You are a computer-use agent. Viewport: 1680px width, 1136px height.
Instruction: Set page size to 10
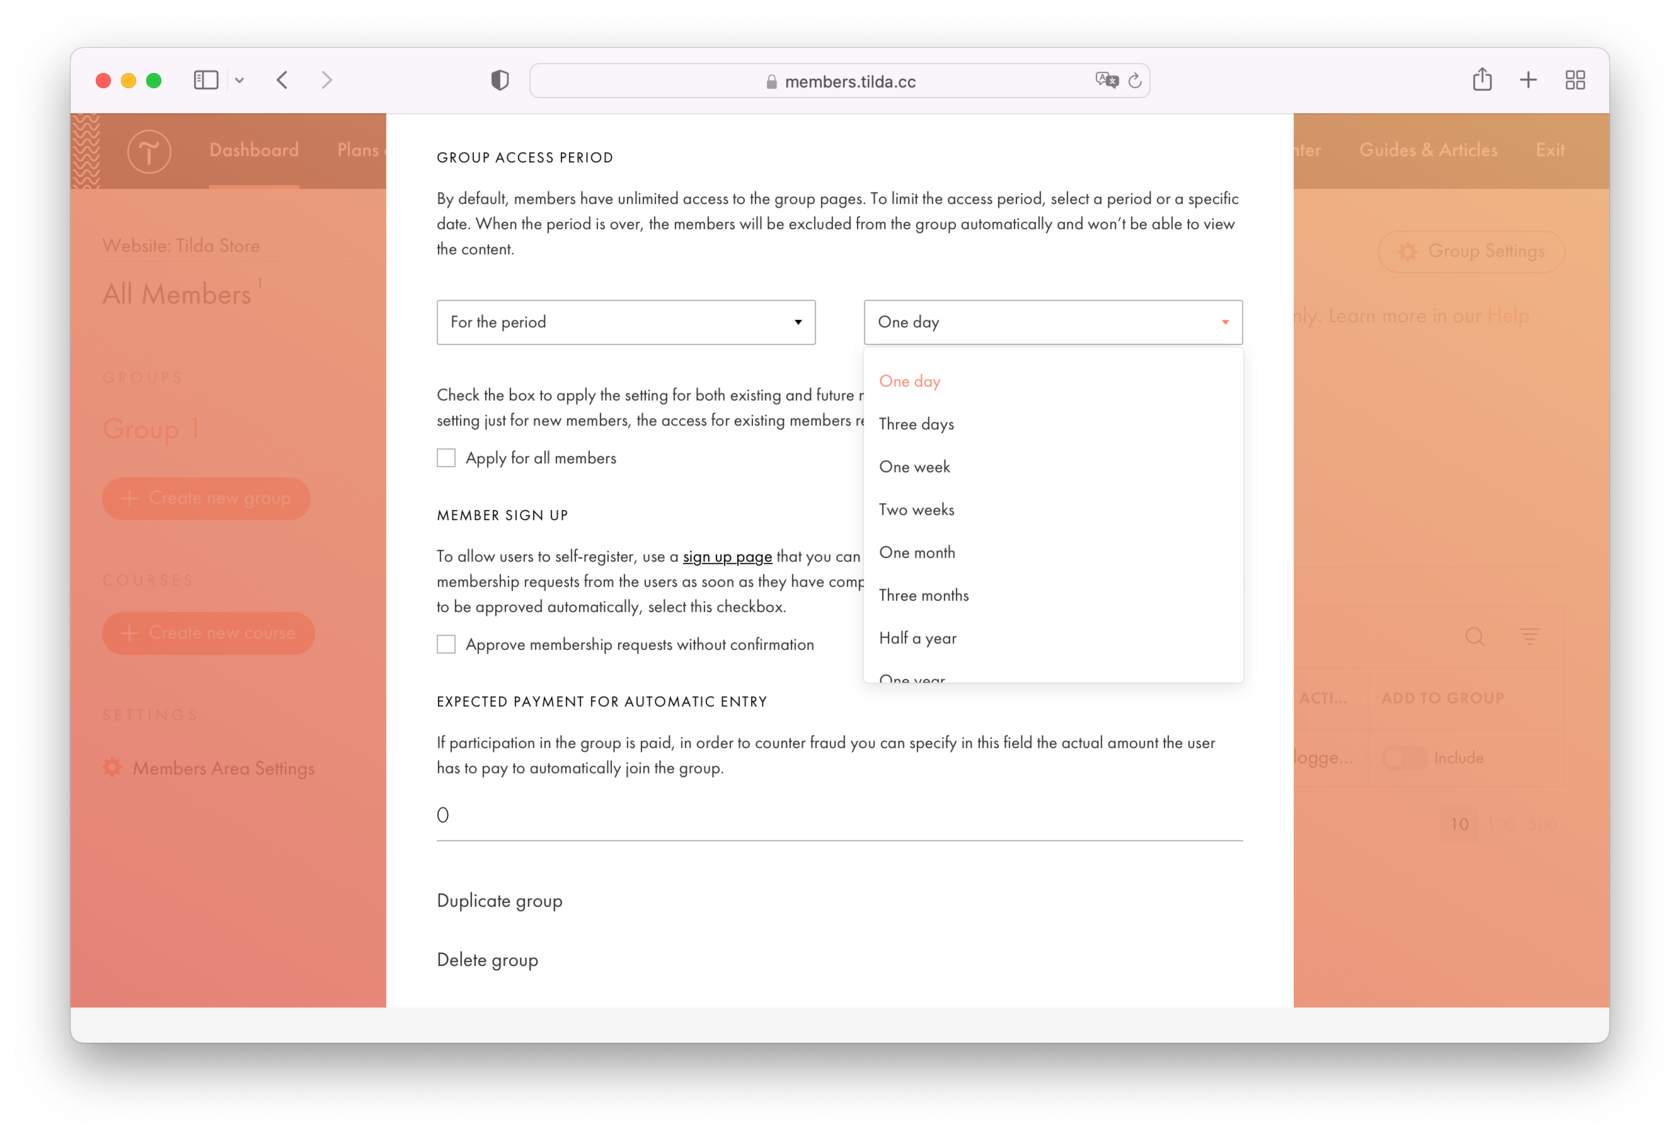click(x=1460, y=825)
